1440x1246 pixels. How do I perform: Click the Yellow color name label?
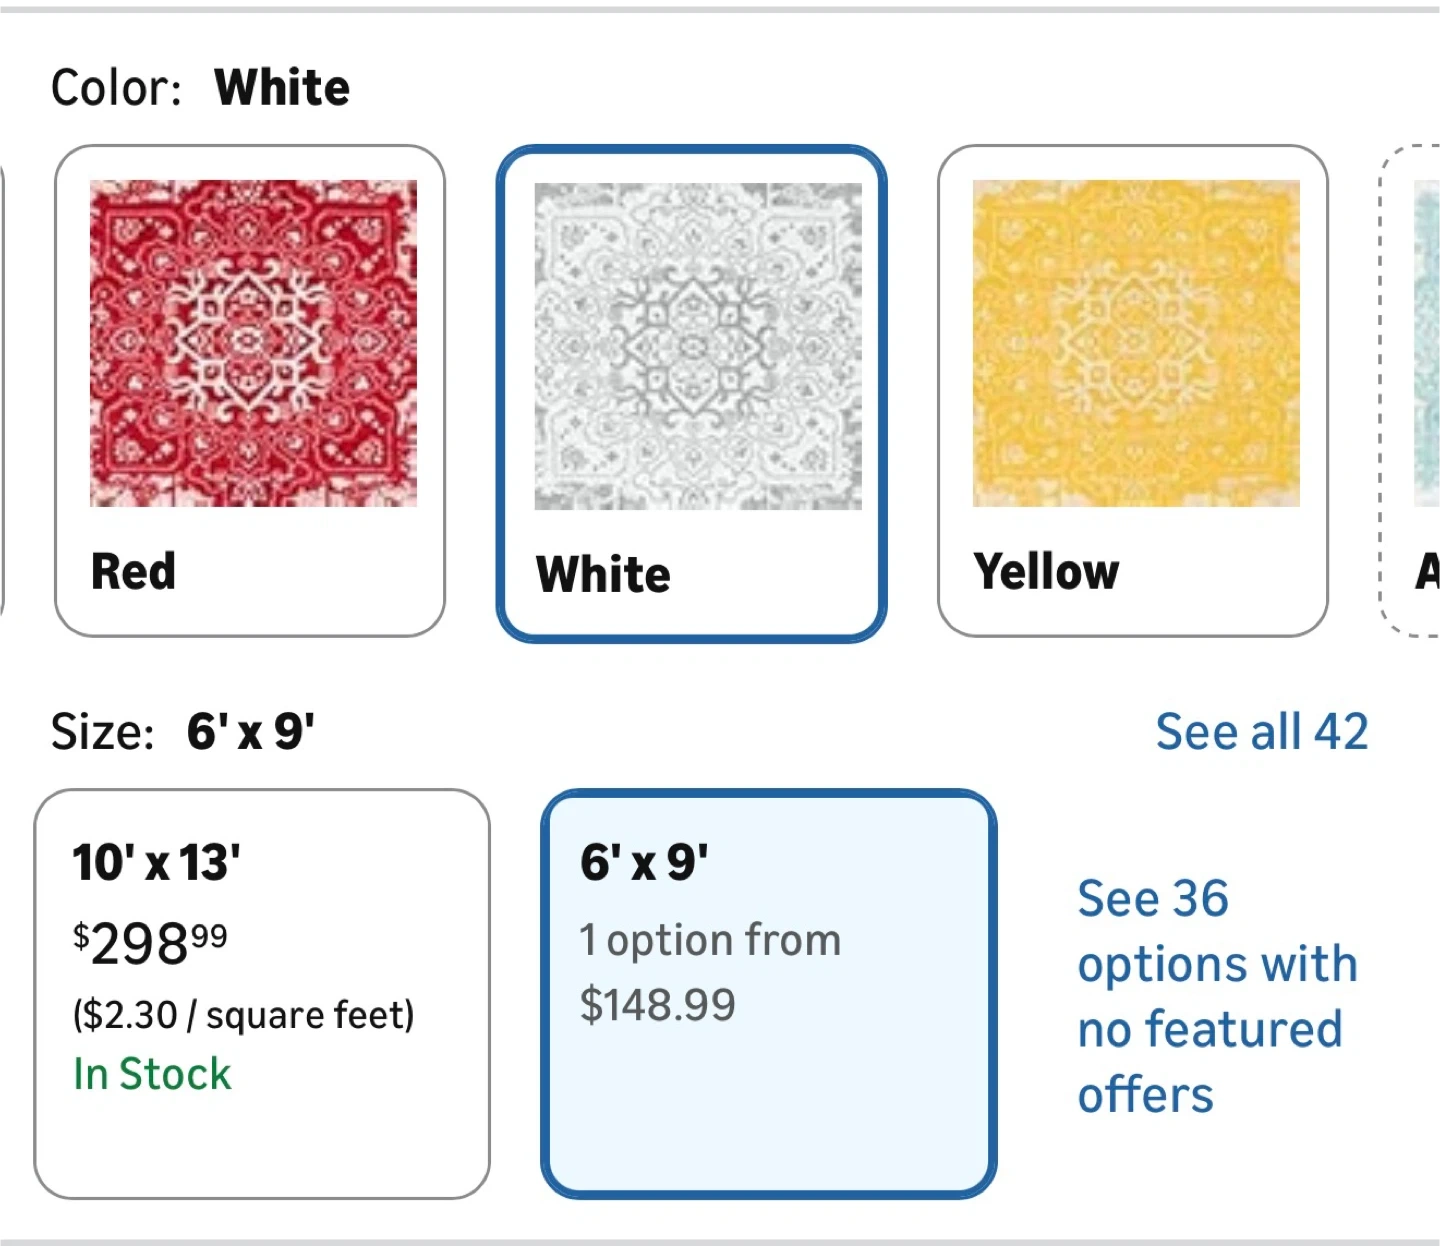point(1046,572)
